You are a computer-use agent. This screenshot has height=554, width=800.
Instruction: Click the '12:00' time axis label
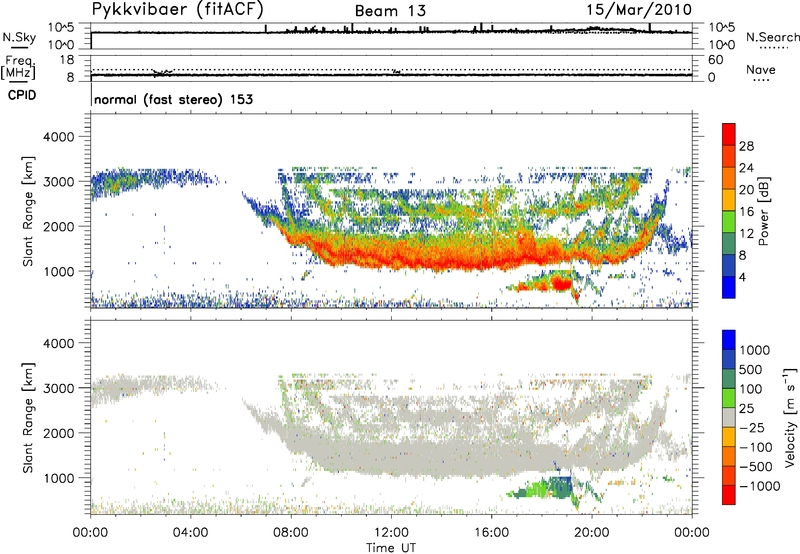391,532
